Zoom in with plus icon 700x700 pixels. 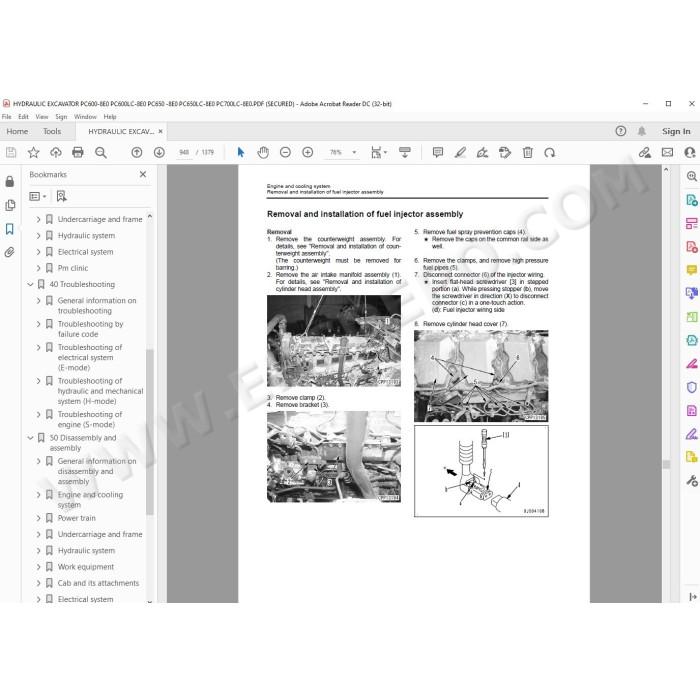[x=308, y=153]
